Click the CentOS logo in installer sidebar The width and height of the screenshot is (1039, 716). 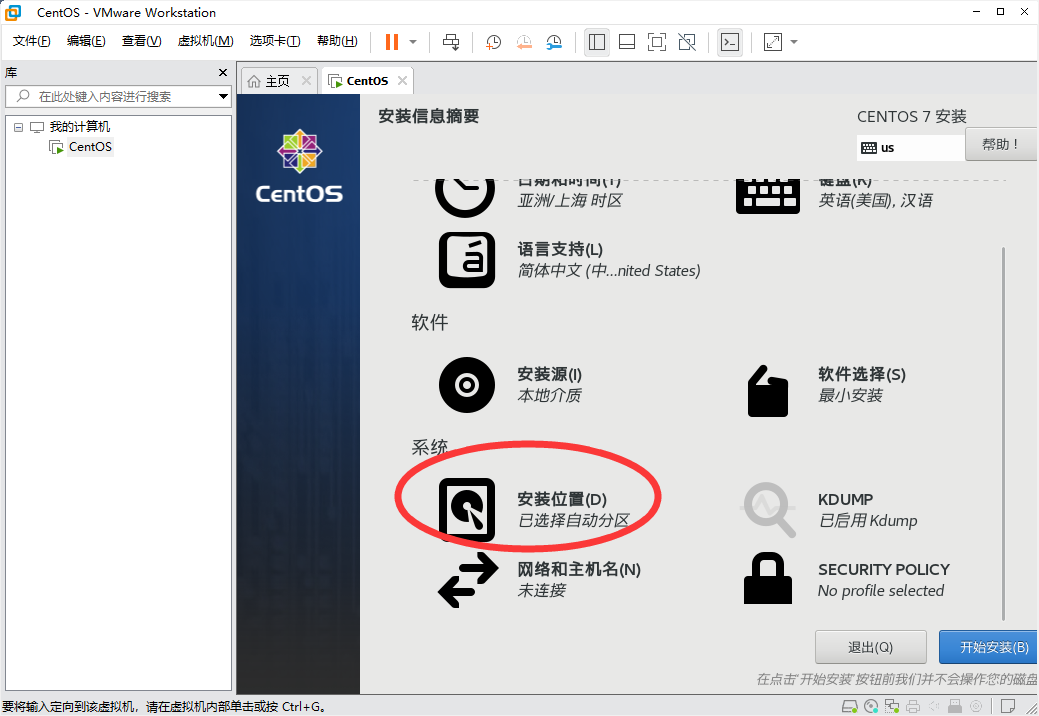coord(299,166)
